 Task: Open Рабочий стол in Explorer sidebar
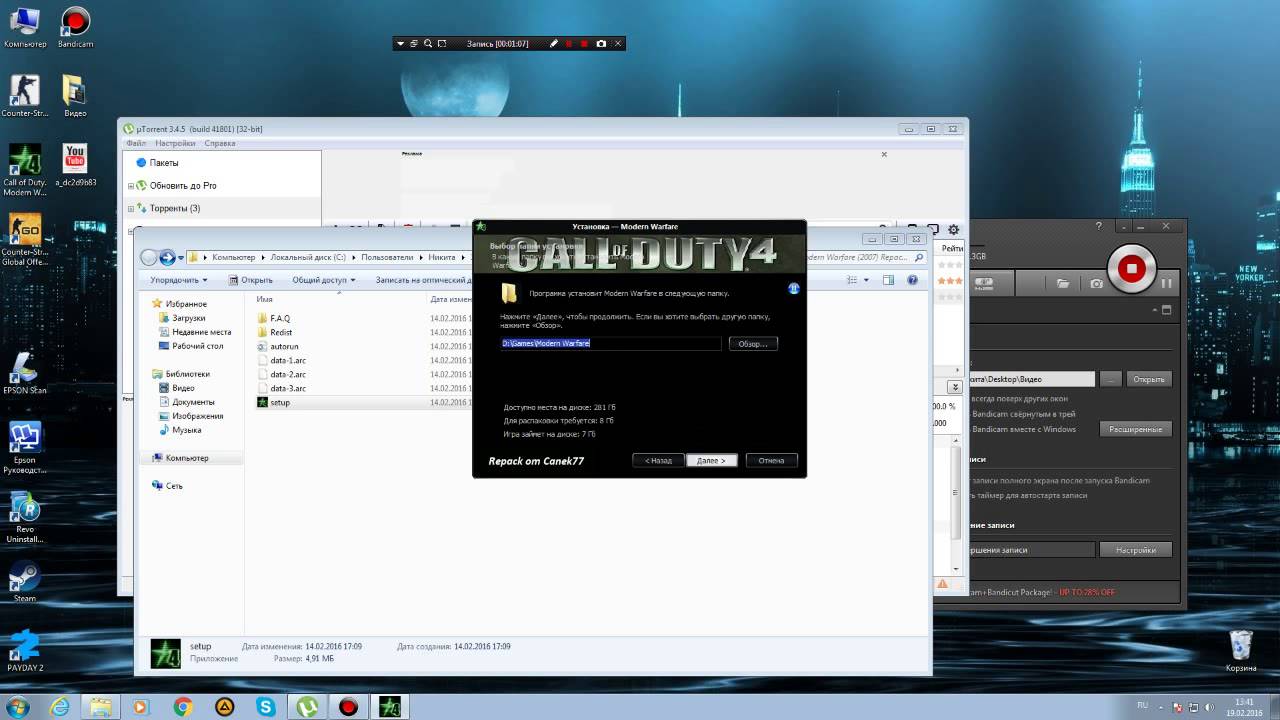click(x=197, y=346)
